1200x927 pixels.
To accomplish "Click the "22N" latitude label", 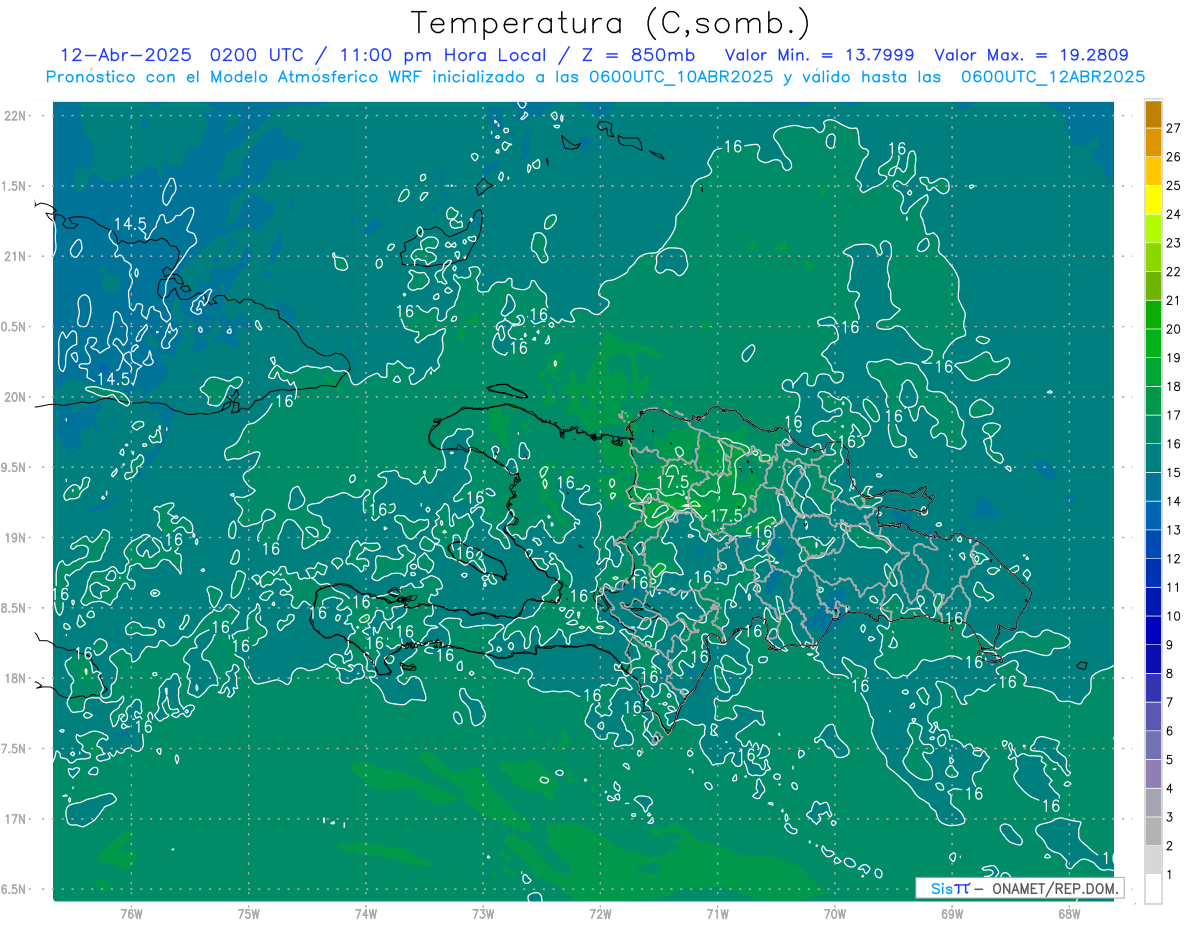I will (x=14, y=116).
